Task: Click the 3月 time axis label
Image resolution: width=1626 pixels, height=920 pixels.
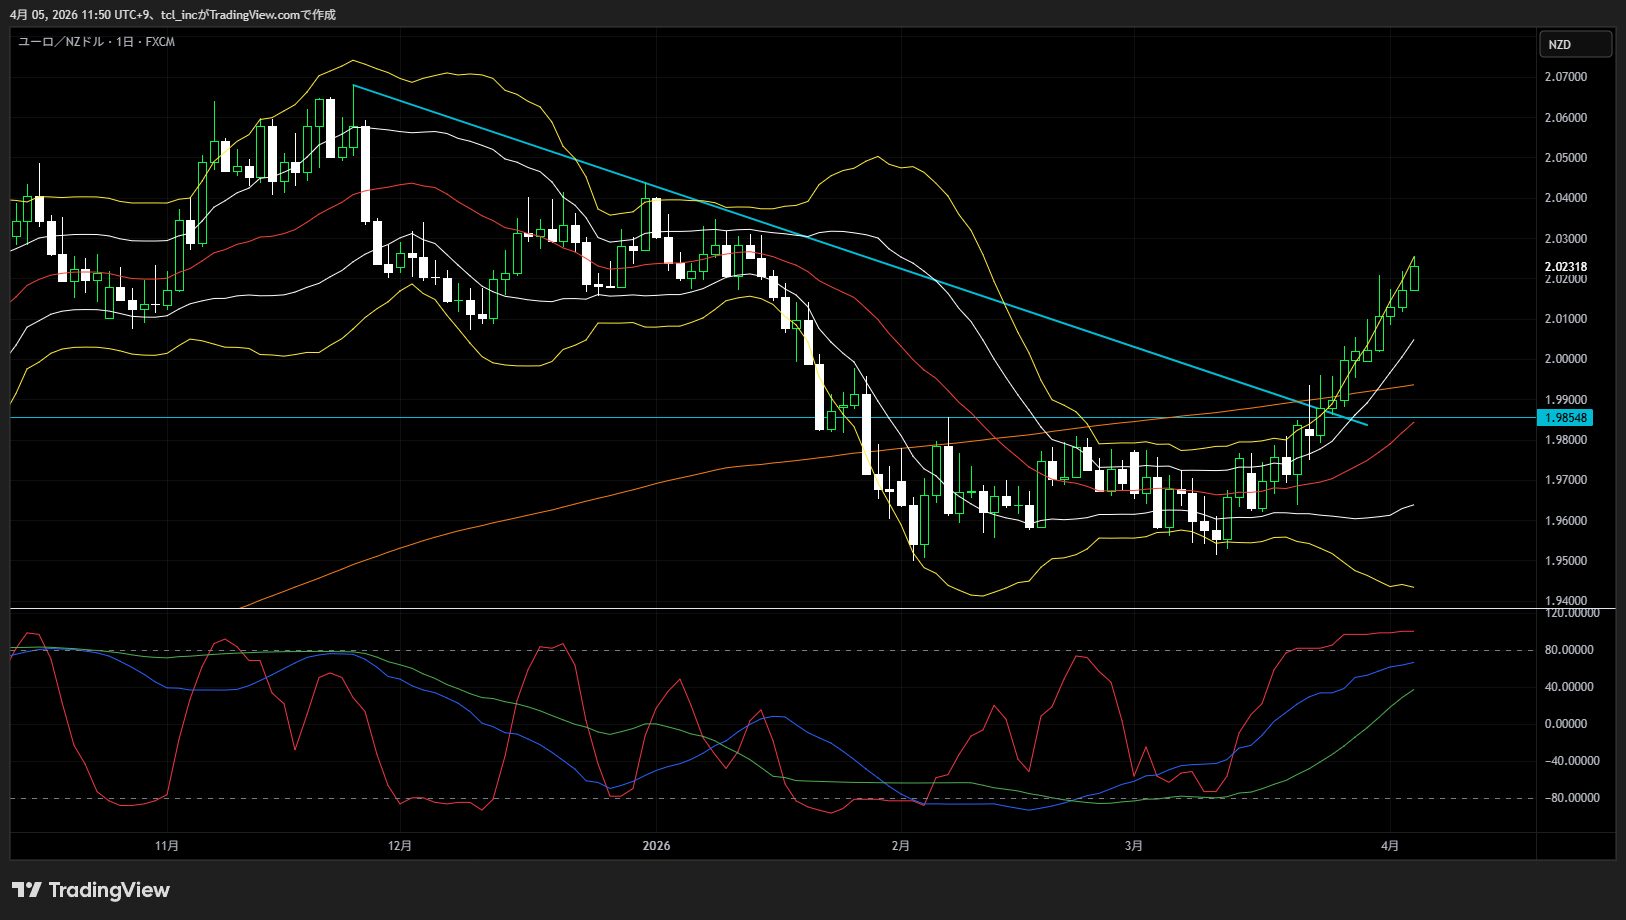Action: tap(1133, 846)
